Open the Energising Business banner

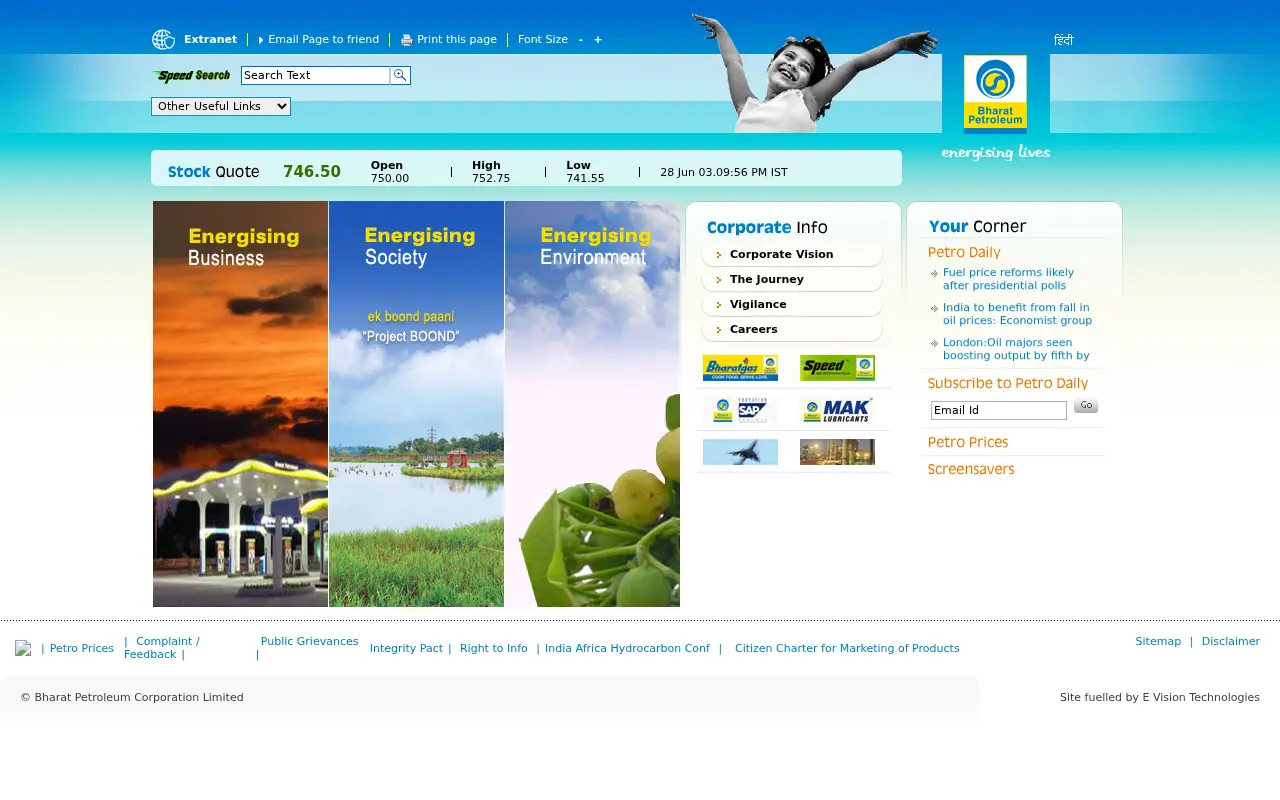click(x=240, y=404)
